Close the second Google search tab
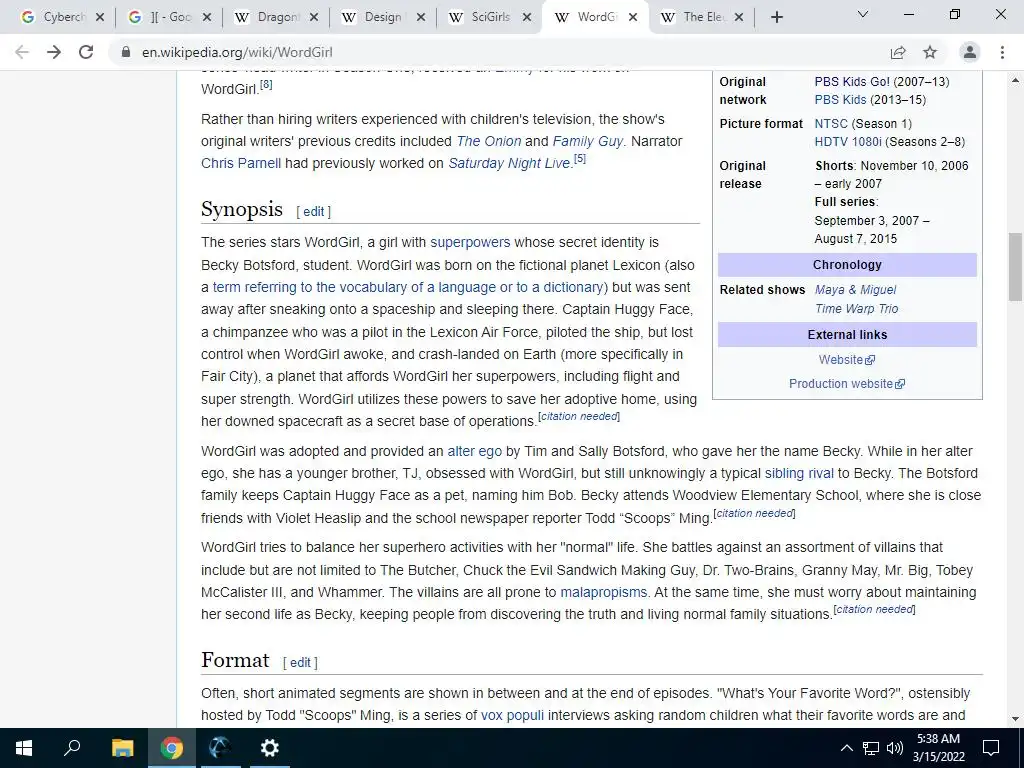 click(207, 18)
